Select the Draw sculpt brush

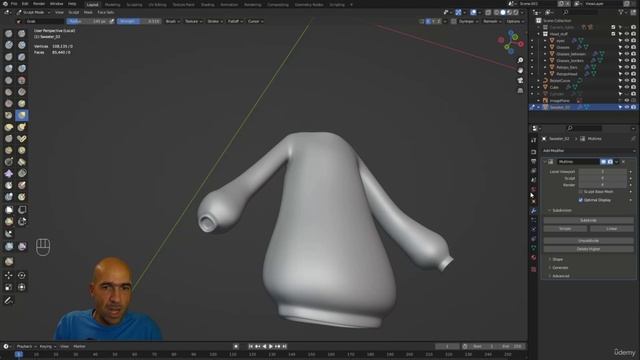[9, 33]
